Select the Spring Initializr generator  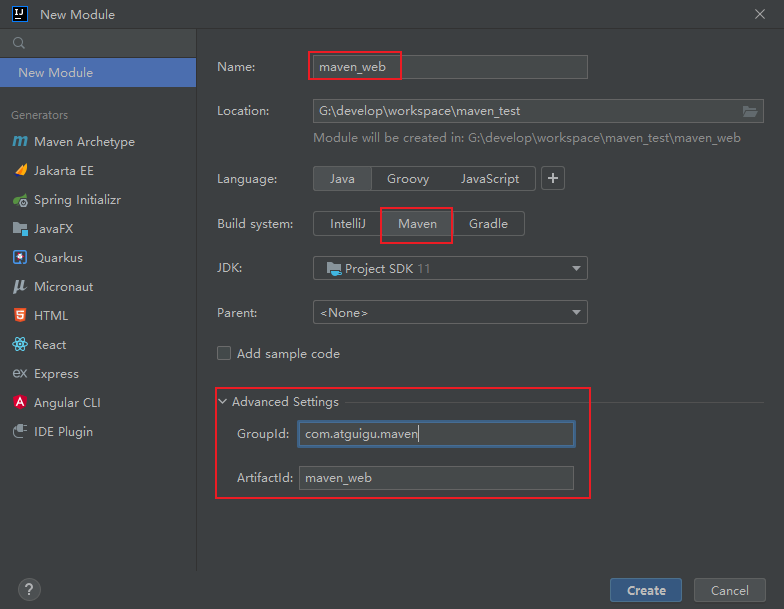pos(98,200)
